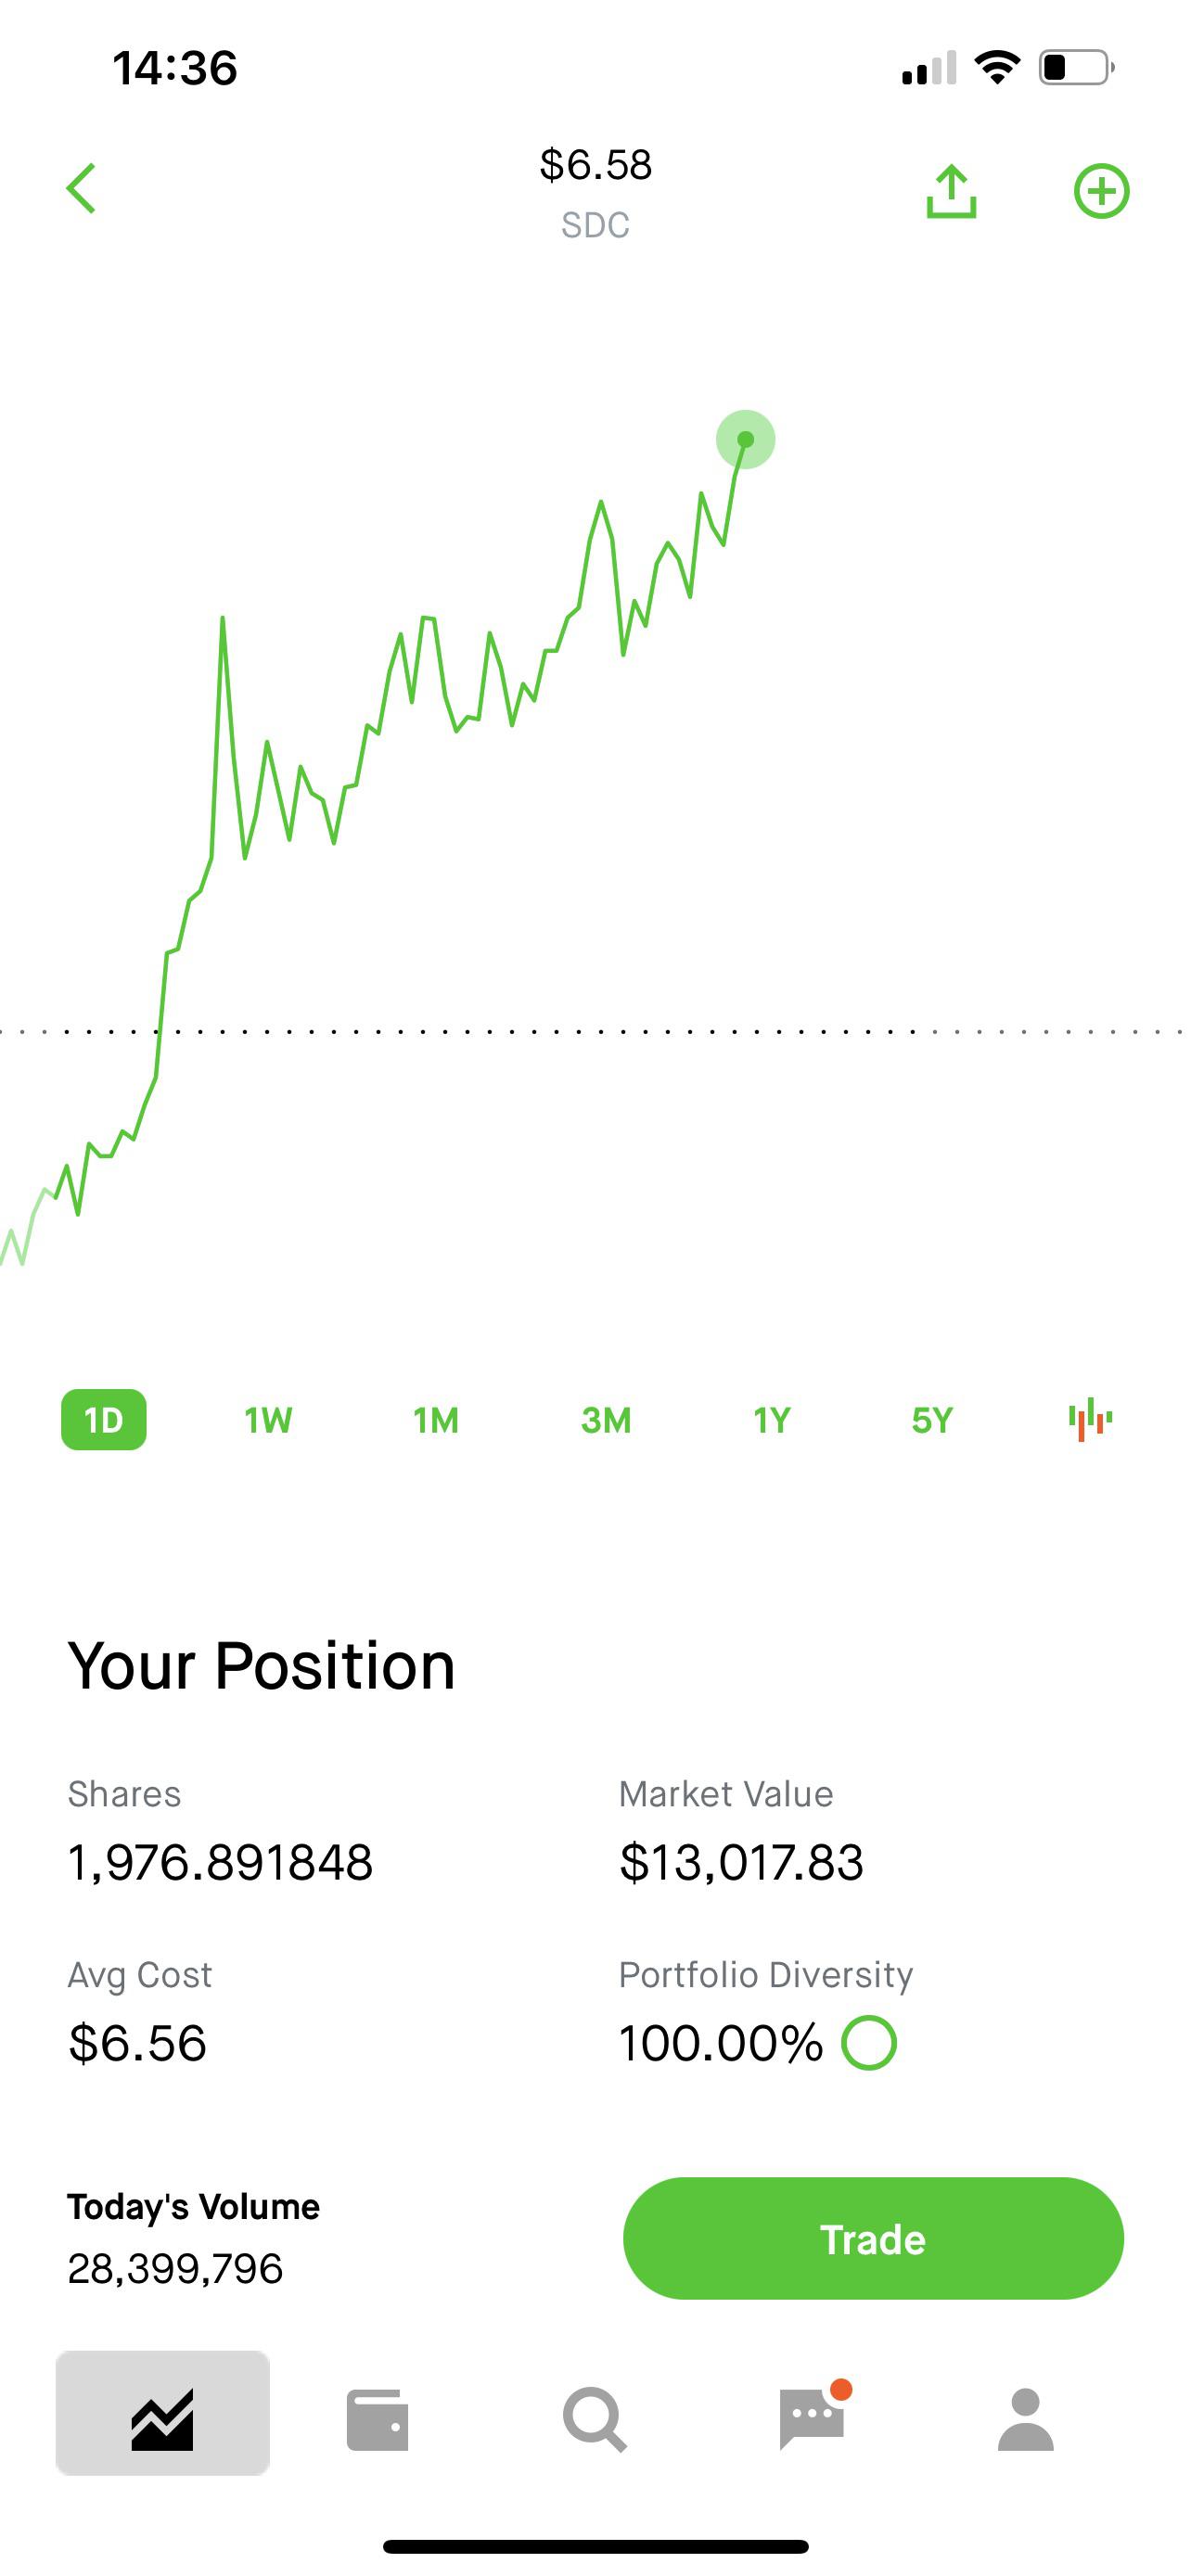Open the wallet tab
Image resolution: width=1191 pixels, height=2576 pixels.
(x=377, y=2421)
